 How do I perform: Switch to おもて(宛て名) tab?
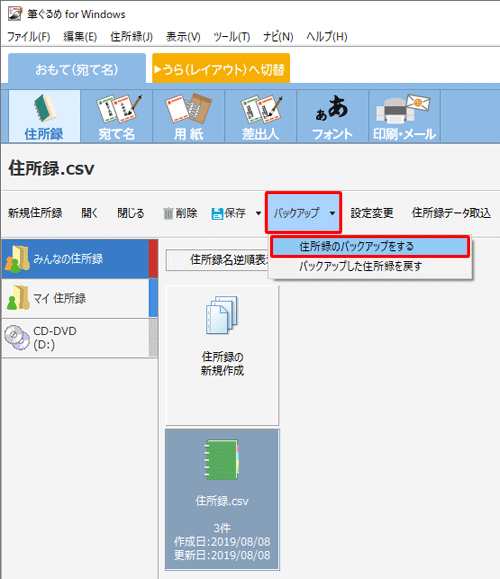point(77,69)
